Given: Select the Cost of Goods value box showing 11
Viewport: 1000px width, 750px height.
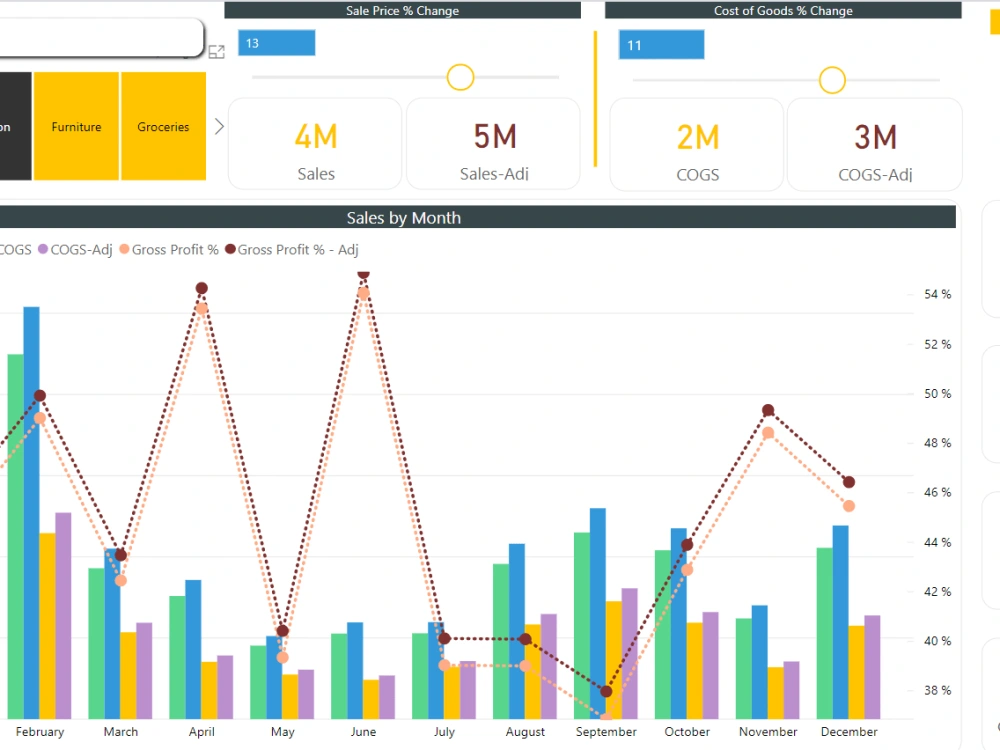Looking at the screenshot, I should (661, 44).
